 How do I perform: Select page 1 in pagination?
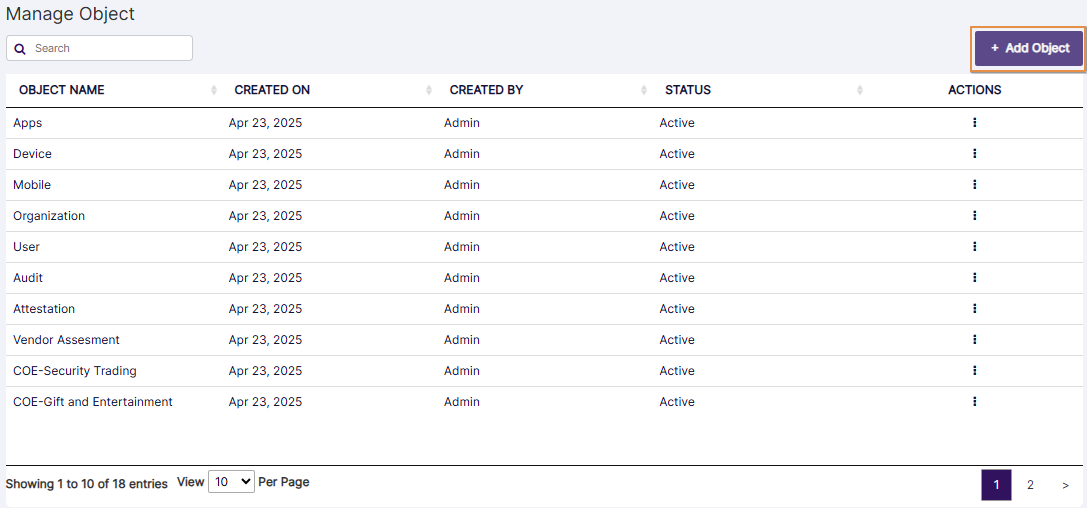pyautogui.click(x=996, y=485)
